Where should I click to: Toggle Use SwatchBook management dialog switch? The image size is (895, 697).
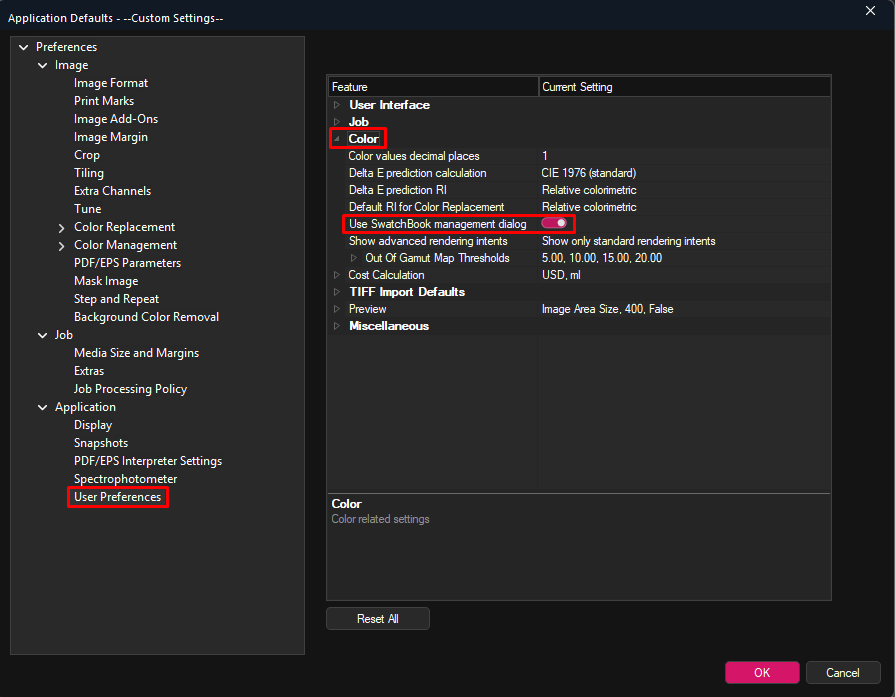coord(554,223)
